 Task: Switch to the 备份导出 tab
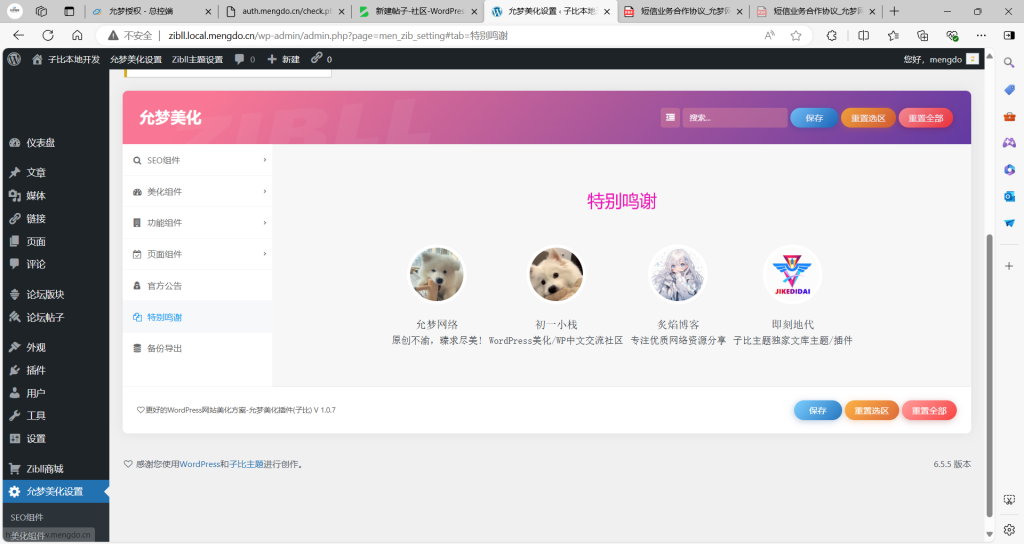(x=164, y=348)
